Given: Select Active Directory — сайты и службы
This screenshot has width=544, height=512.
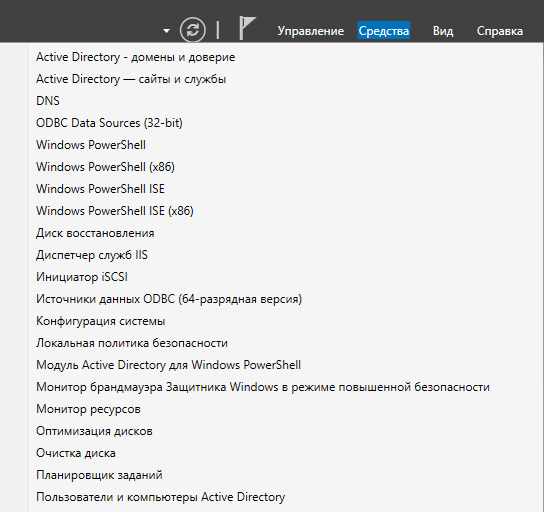Looking at the screenshot, I should [131, 79].
